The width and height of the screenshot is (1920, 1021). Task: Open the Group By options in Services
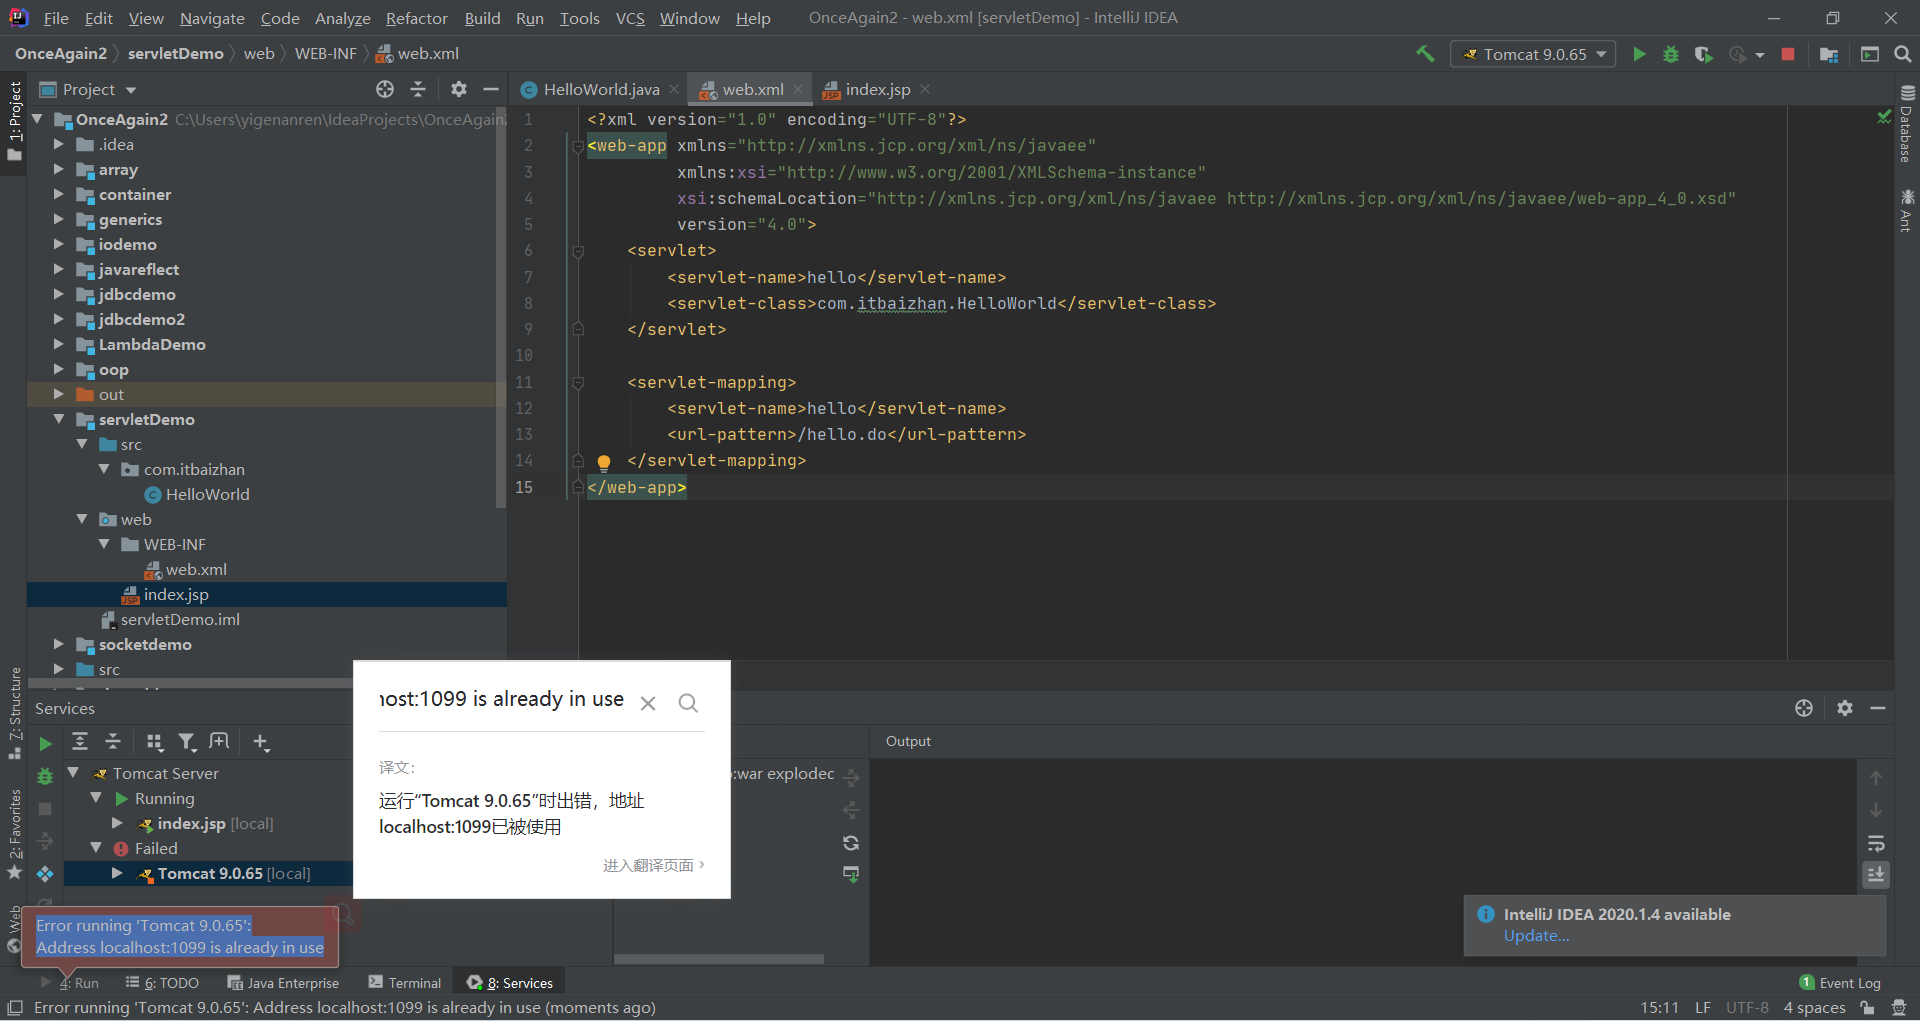[x=154, y=741]
